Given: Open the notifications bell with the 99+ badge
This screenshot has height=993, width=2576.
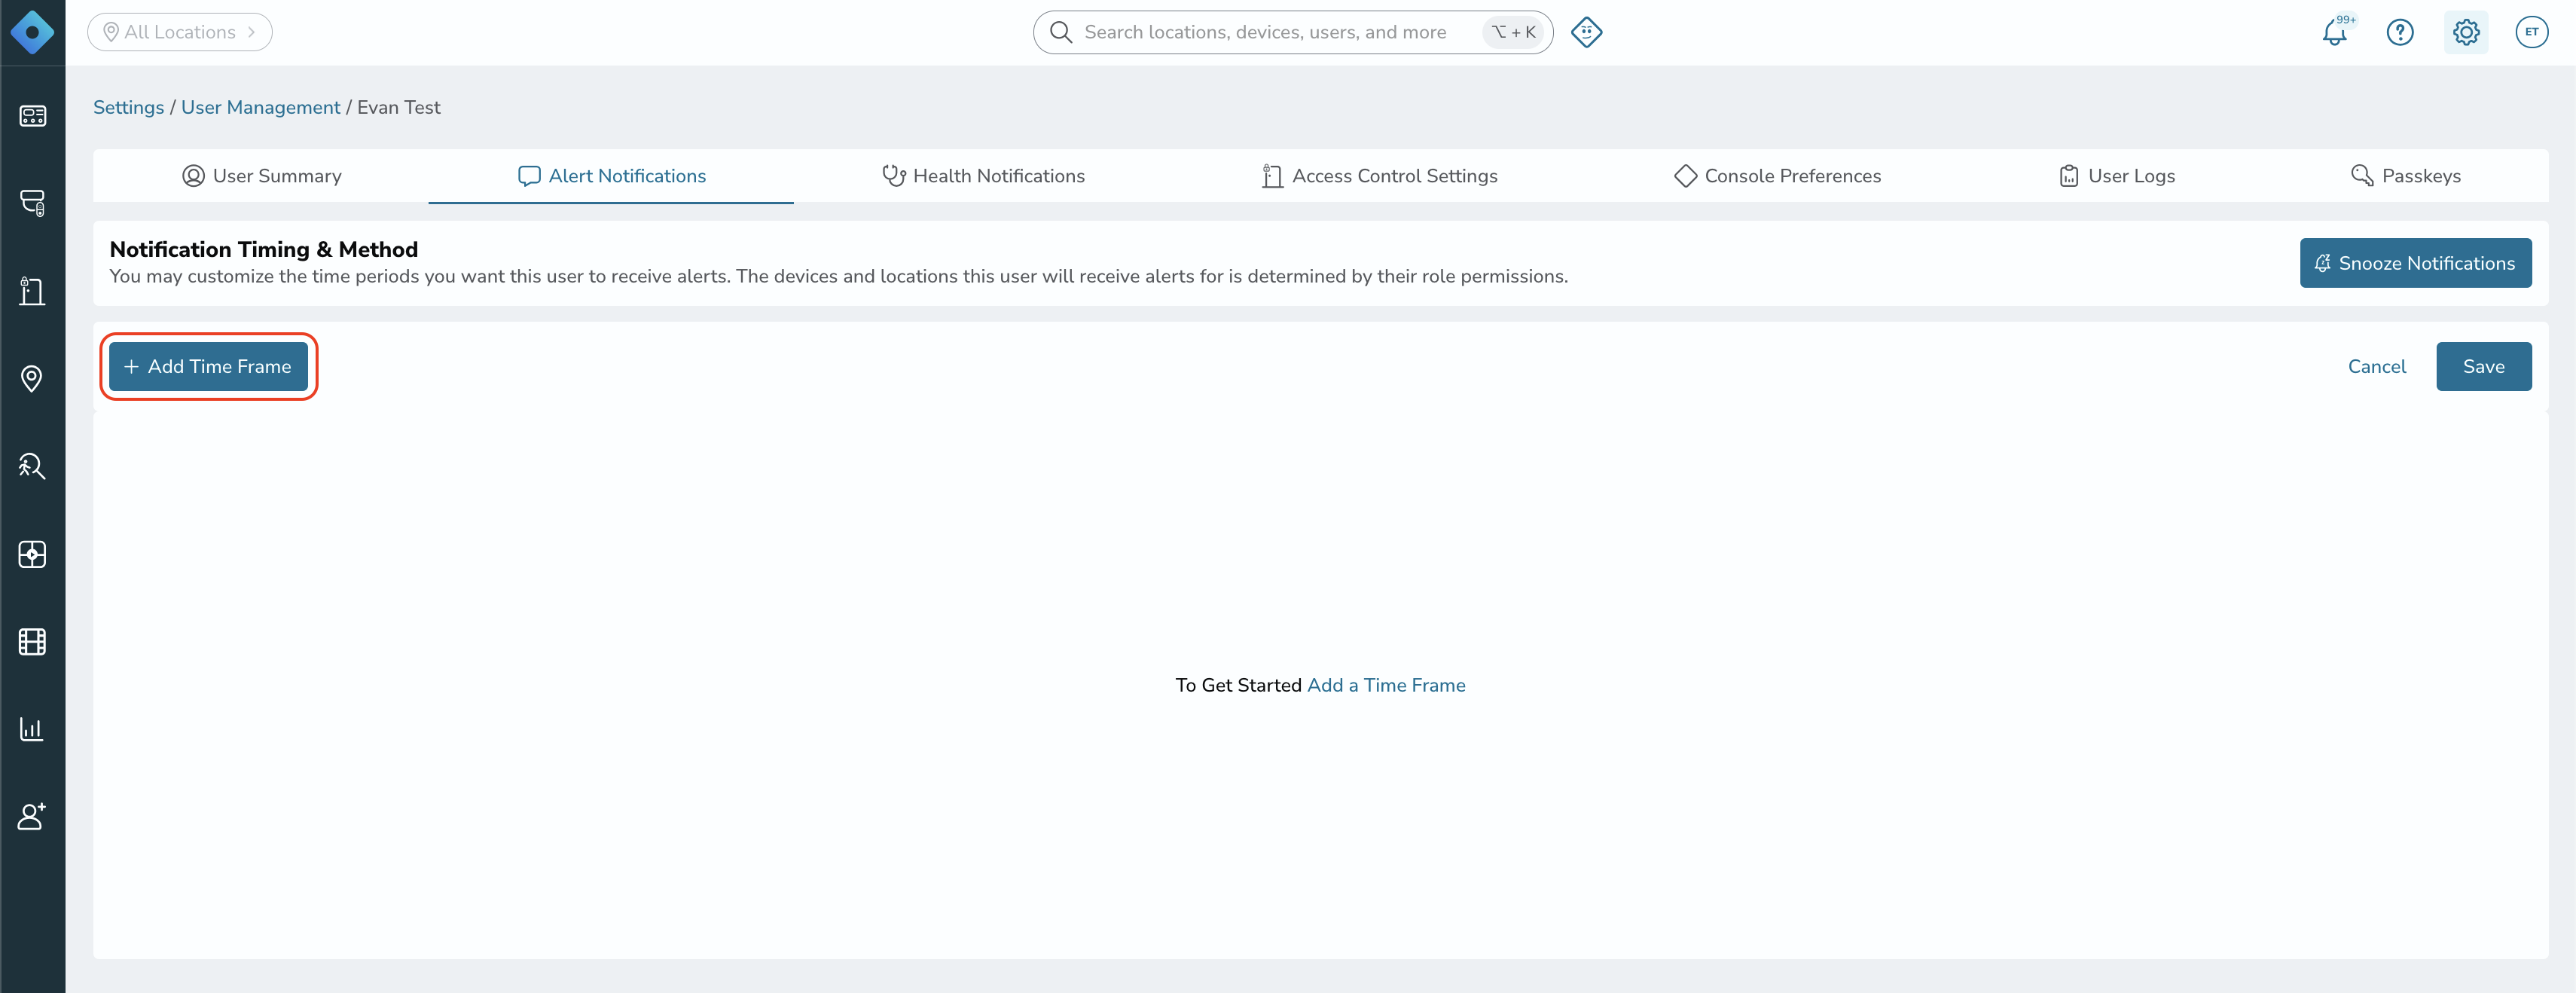Looking at the screenshot, I should pyautogui.click(x=2336, y=31).
